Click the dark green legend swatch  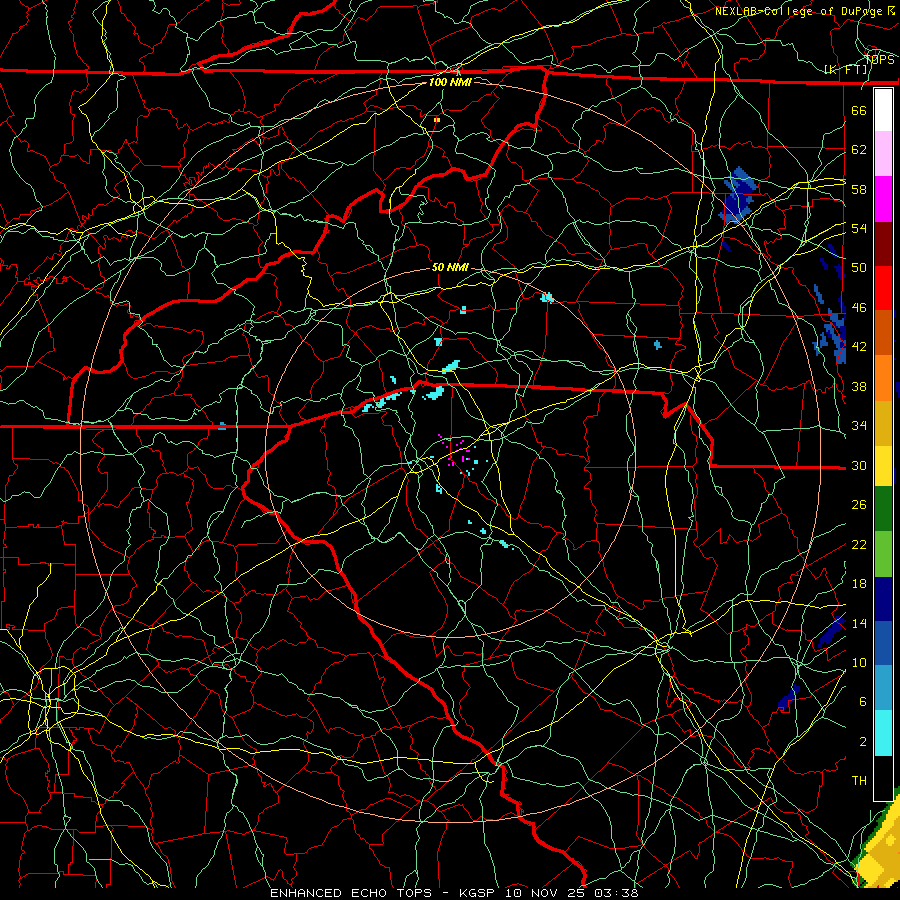883,509
